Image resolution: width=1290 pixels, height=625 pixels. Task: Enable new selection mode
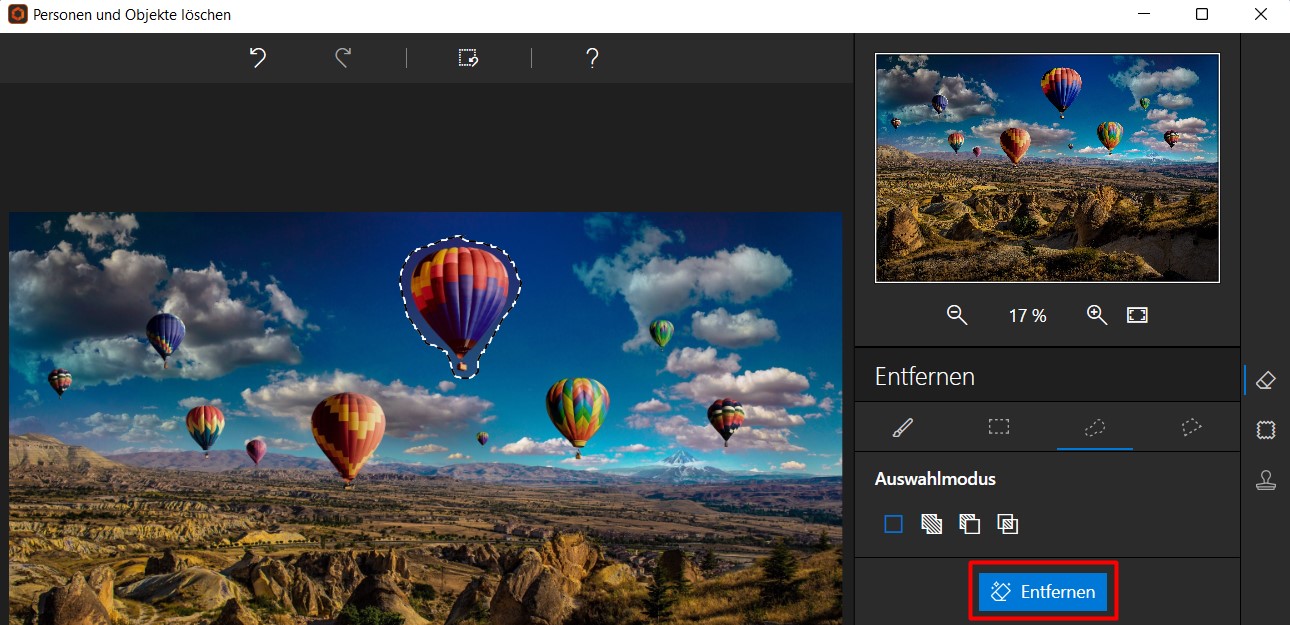point(893,524)
